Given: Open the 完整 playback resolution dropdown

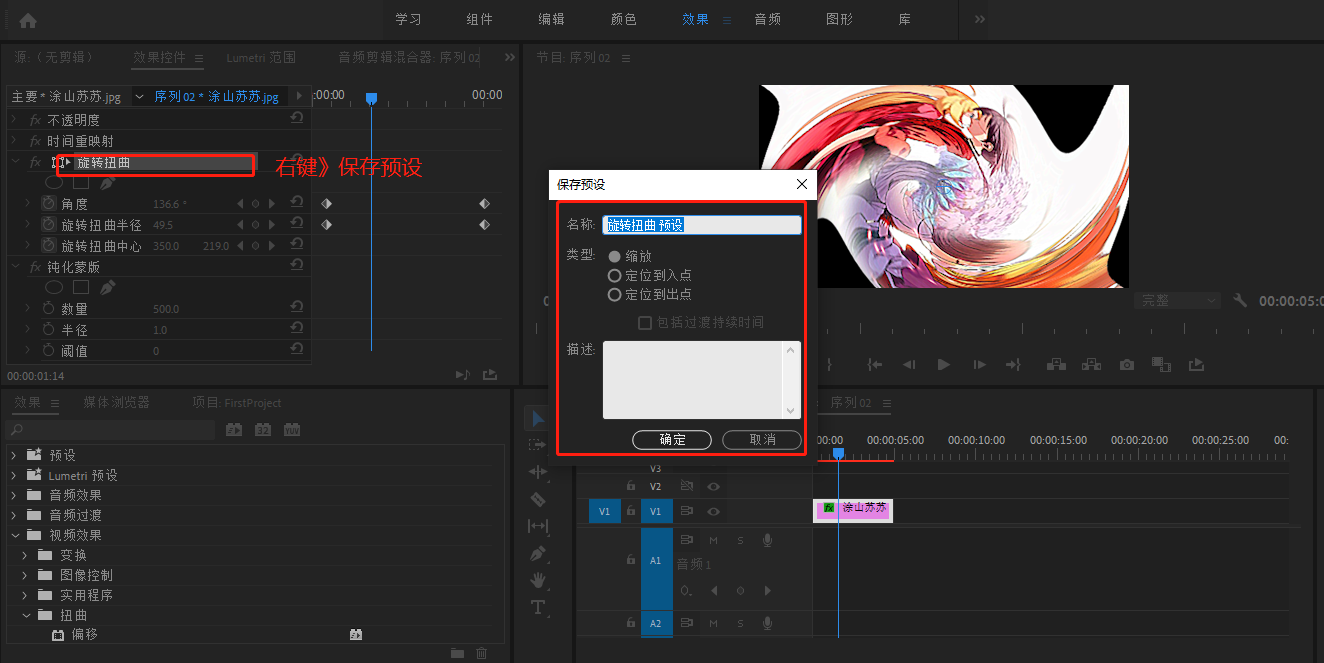Looking at the screenshot, I should tap(1178, 300).
